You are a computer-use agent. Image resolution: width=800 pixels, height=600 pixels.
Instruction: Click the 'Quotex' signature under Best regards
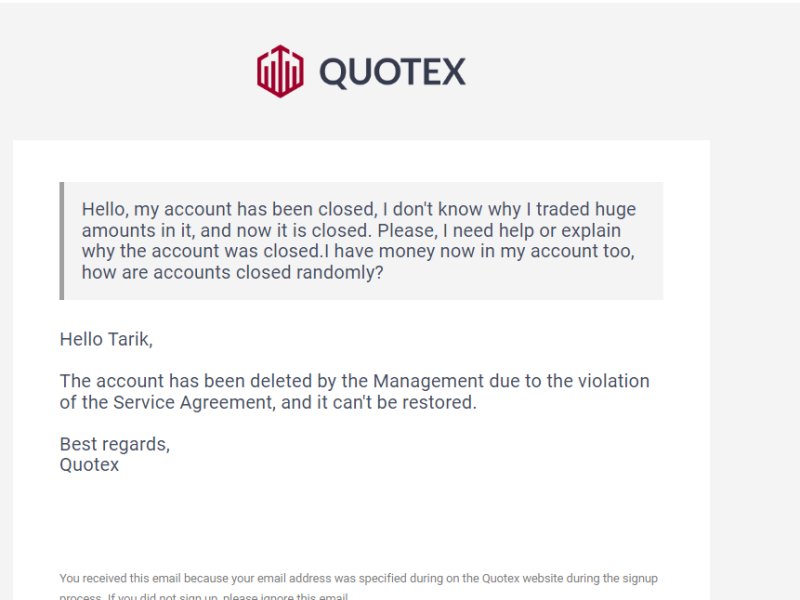pos(89,465)
